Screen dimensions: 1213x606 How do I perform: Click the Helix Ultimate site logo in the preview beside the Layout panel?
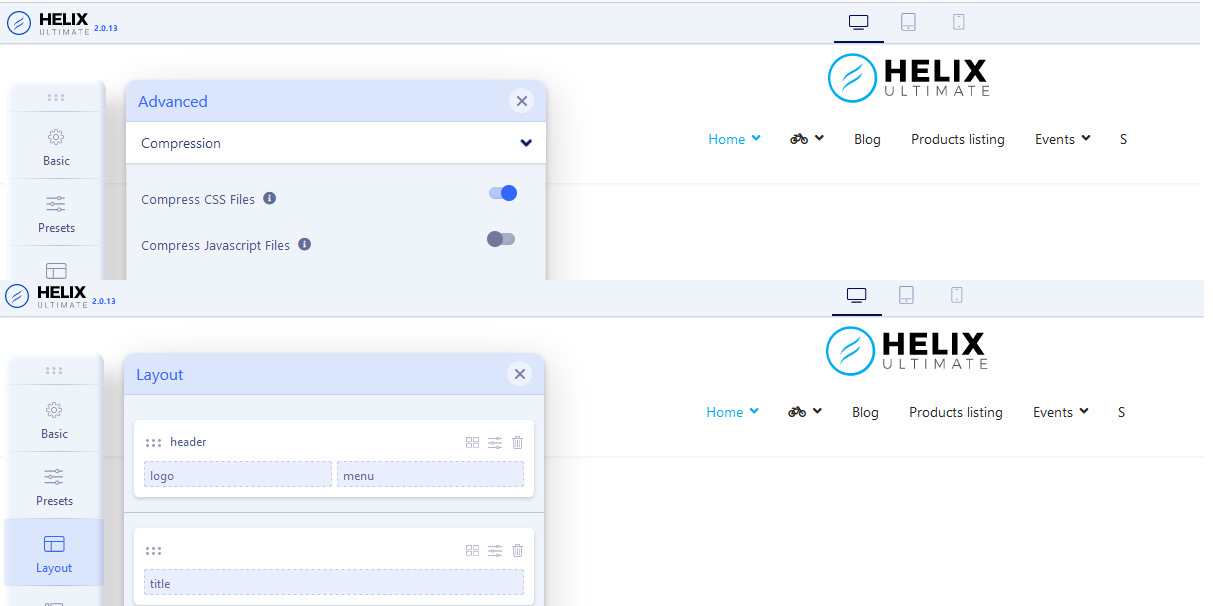pos(906,350)
